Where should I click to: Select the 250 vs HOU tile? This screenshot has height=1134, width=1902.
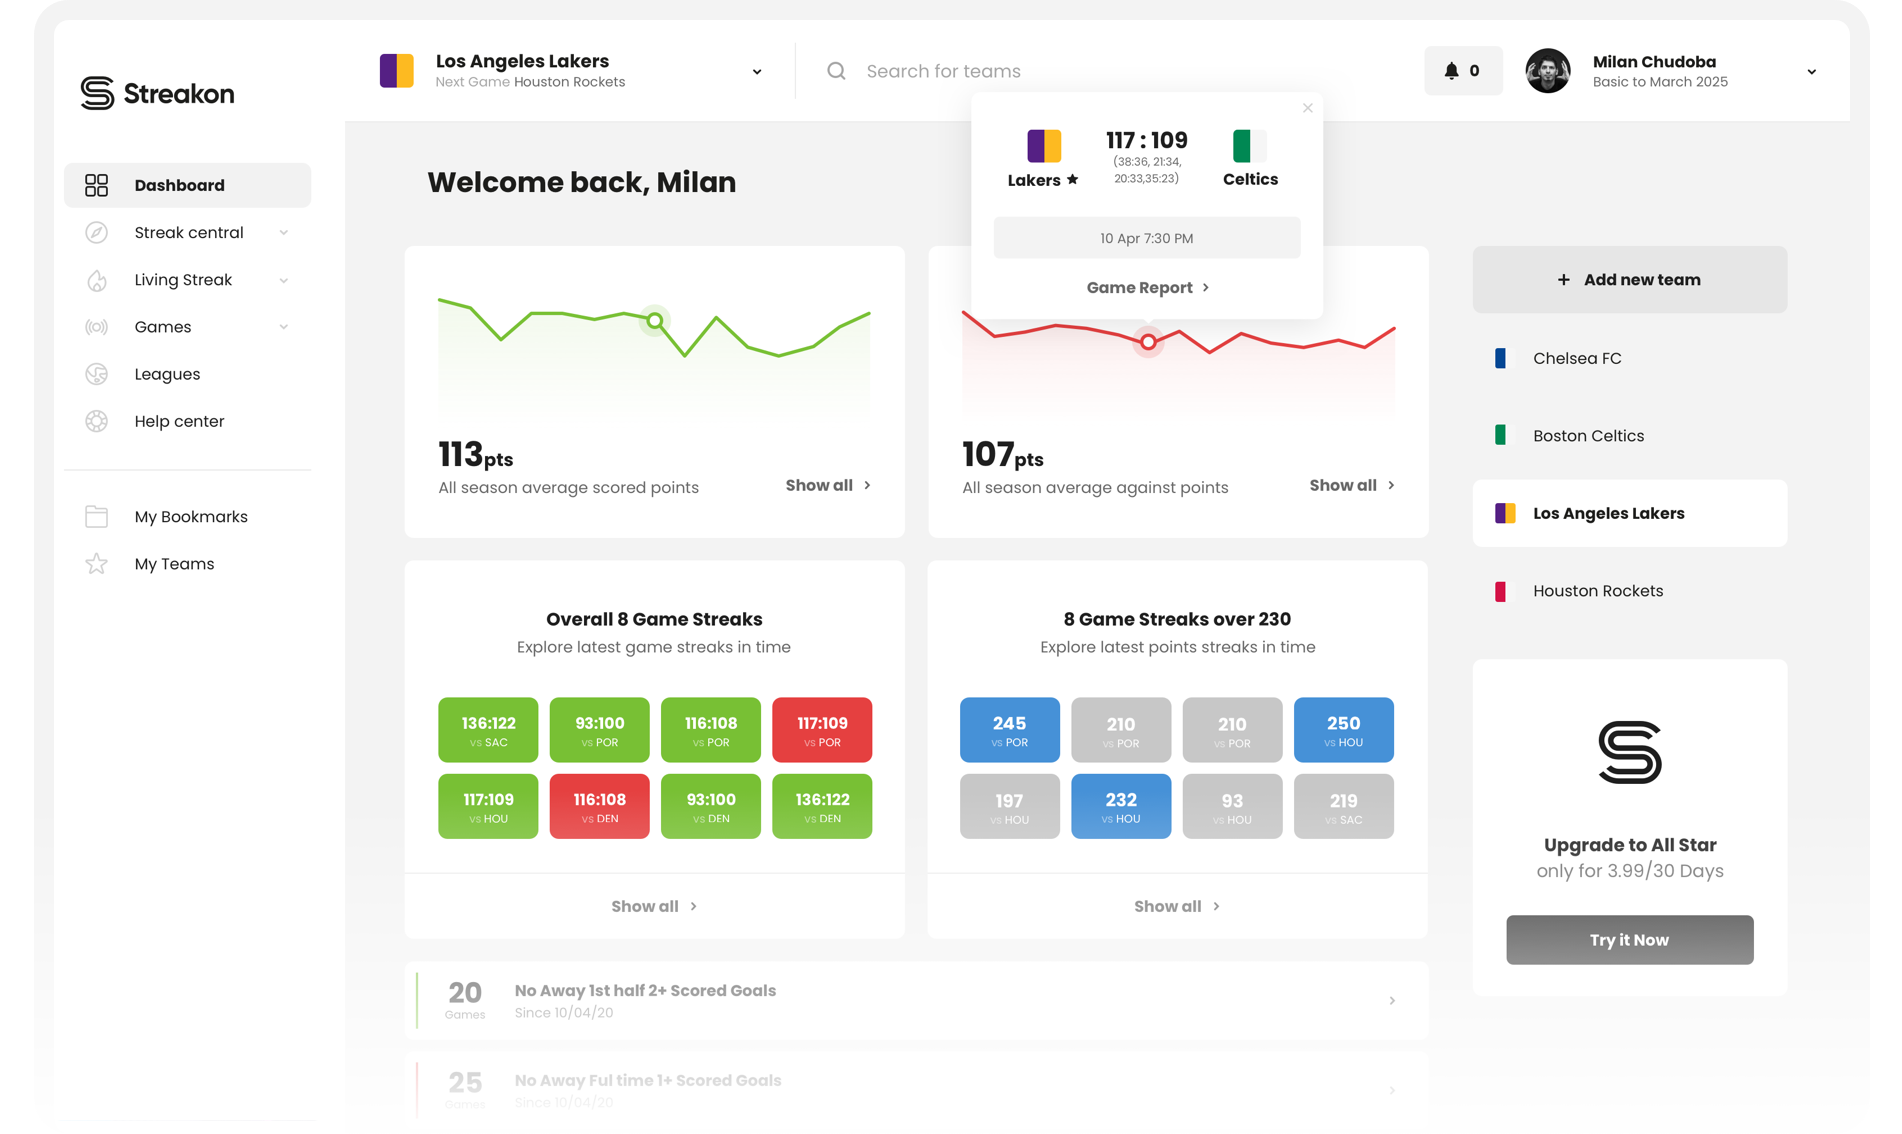coord(1344,730)
